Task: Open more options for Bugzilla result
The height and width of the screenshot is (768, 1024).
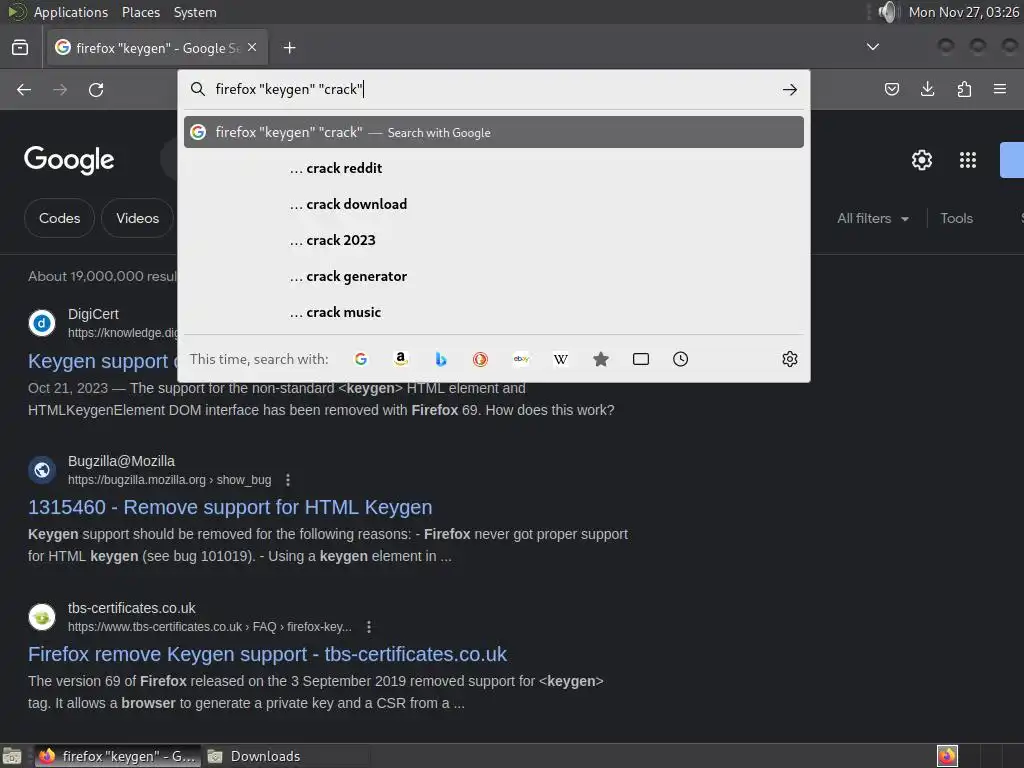Action: [x=288, y=480]
